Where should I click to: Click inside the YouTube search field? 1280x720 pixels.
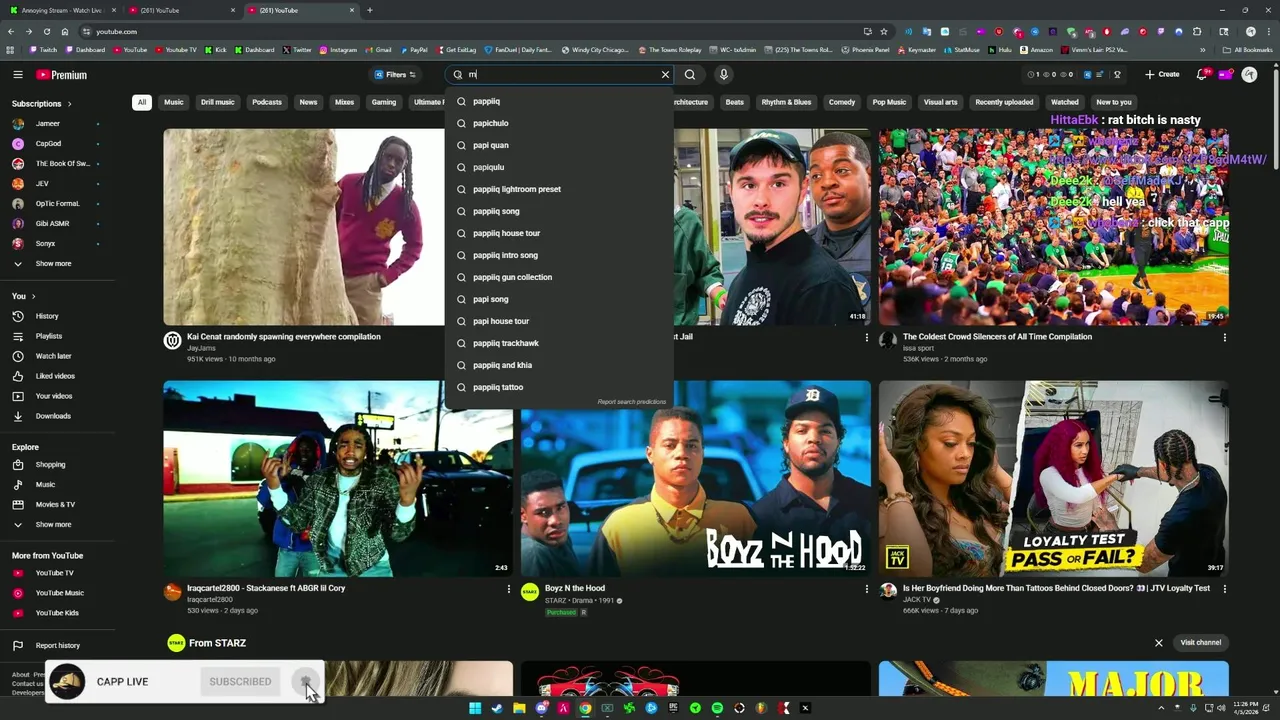(x=560, y=75)
